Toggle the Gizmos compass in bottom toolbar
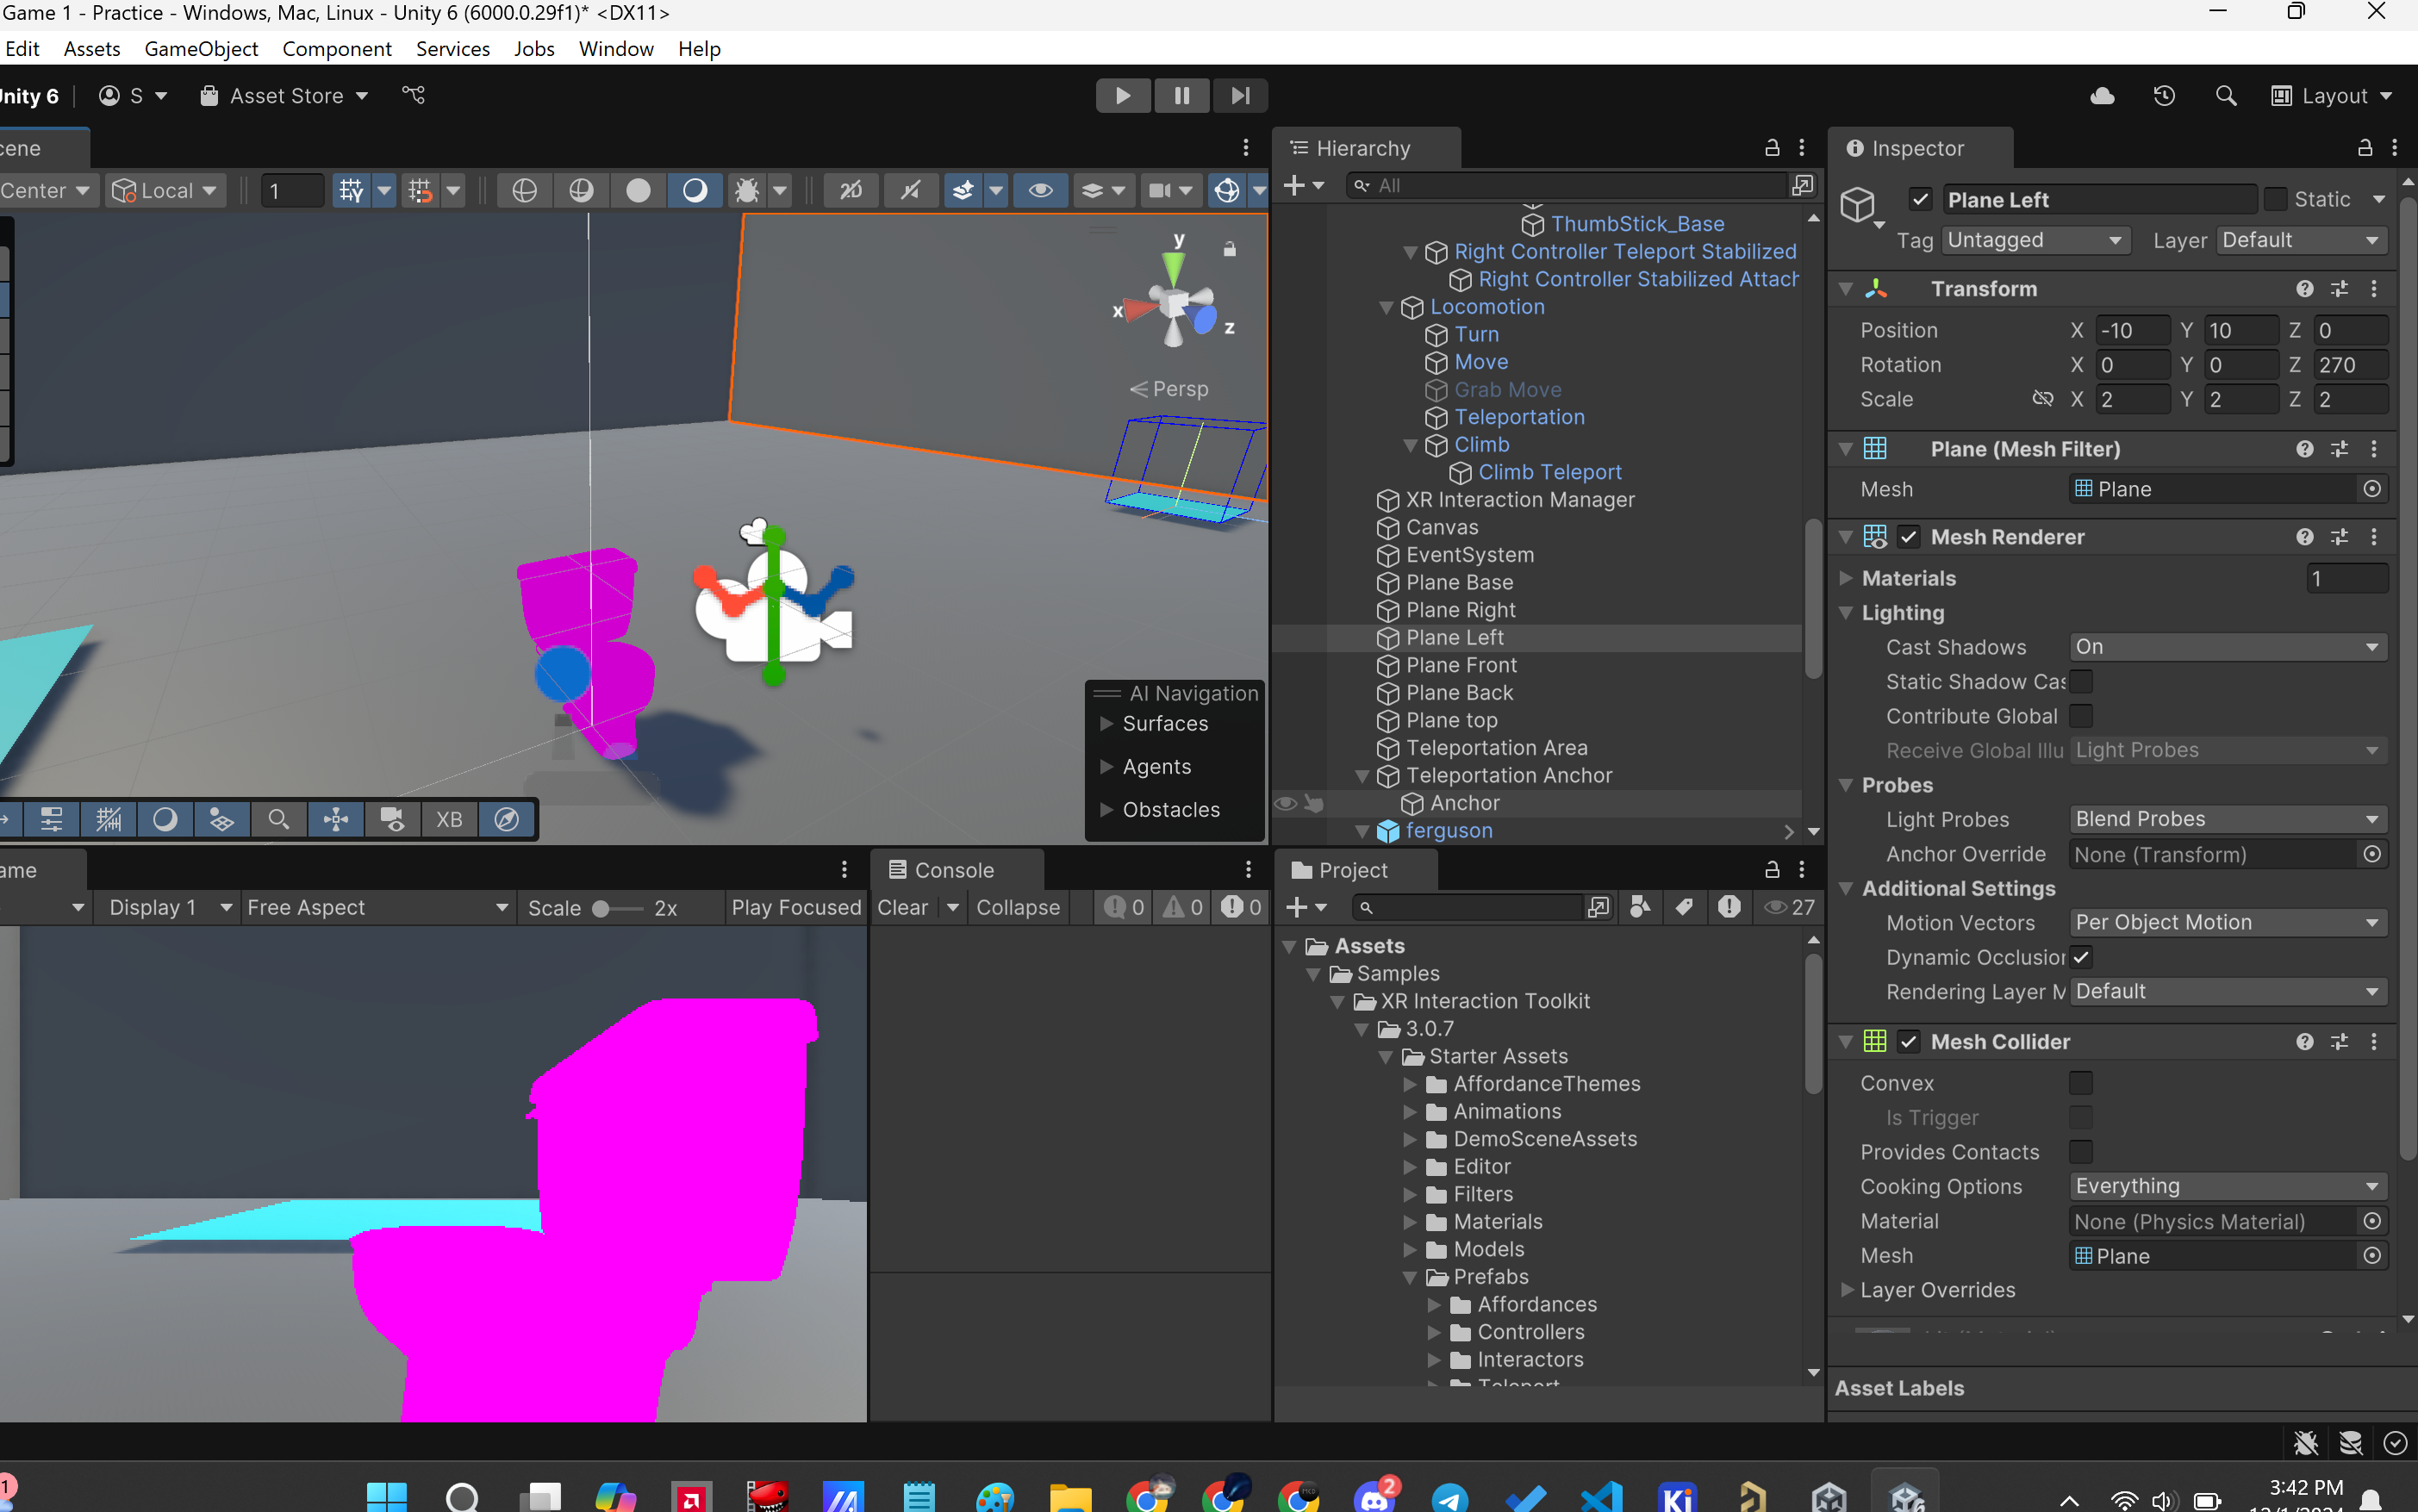 coord(505,819)
